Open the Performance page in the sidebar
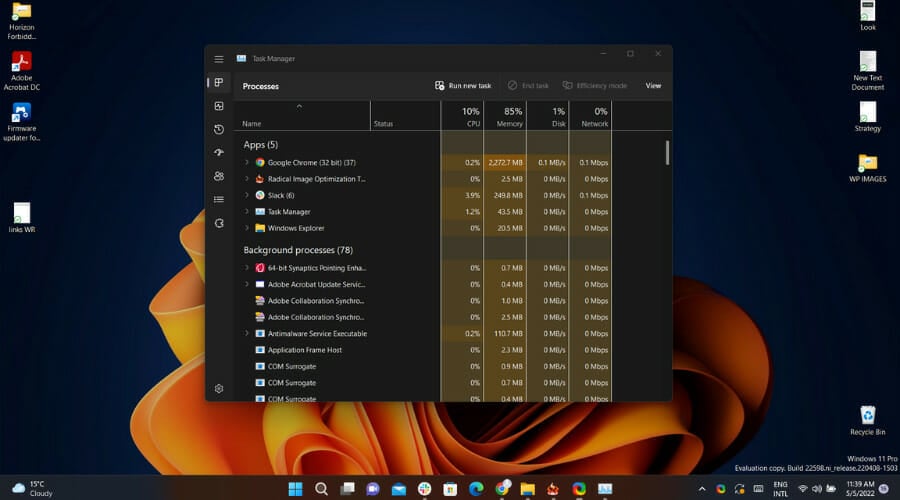 (x=219, y=106)
